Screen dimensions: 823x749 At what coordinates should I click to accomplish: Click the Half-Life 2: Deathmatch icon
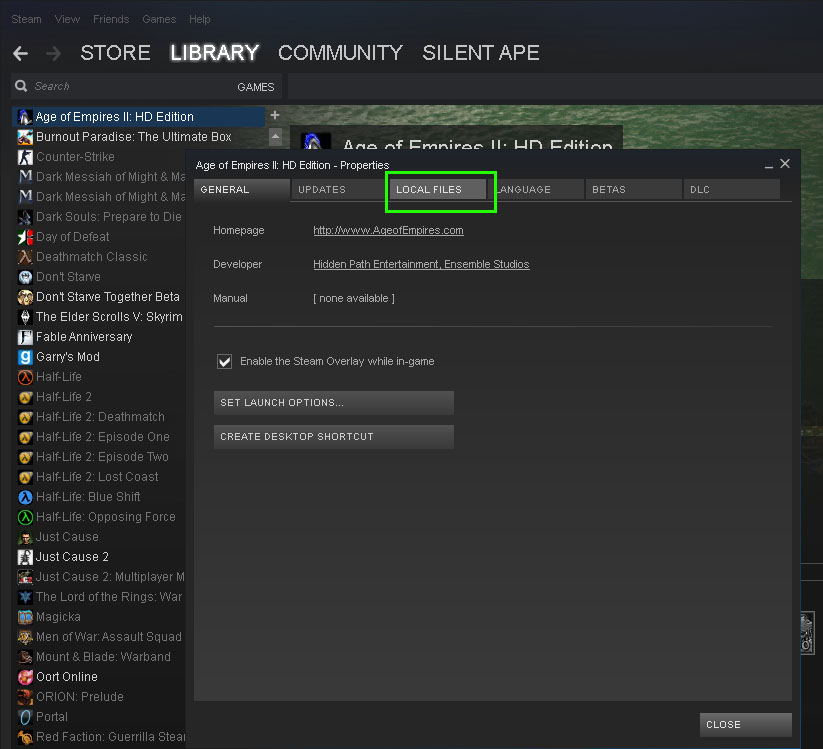pyautogui.click(x=25, y=417)
